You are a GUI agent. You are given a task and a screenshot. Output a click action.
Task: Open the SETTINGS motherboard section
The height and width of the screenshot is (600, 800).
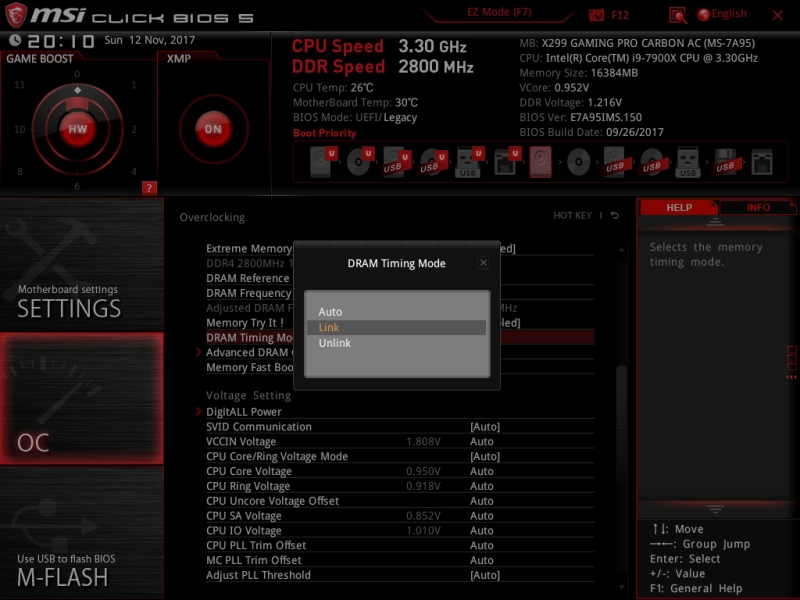tap(82, 265)
